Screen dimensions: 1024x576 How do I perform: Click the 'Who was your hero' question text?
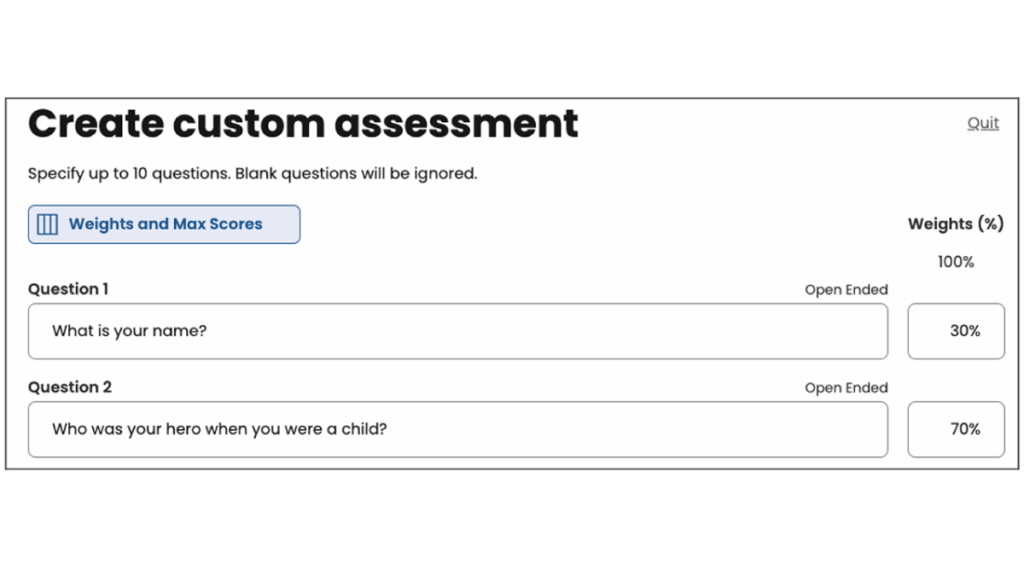pos(219,429)
